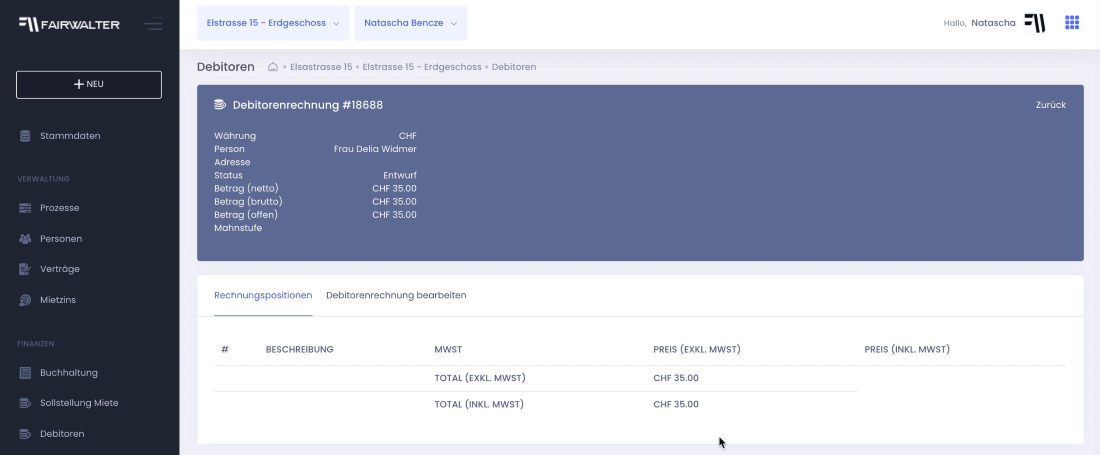Open the Natascha profile logo avatar

point(1035,23)
